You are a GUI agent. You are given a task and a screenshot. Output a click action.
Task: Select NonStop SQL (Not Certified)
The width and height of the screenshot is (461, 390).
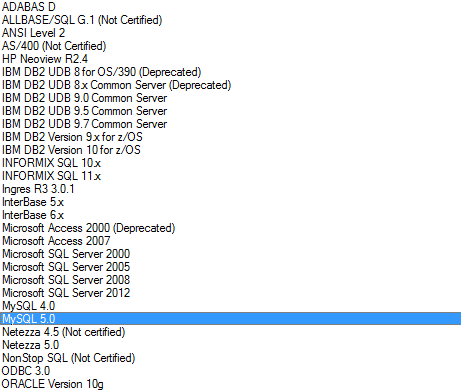(x=68, y=358)
